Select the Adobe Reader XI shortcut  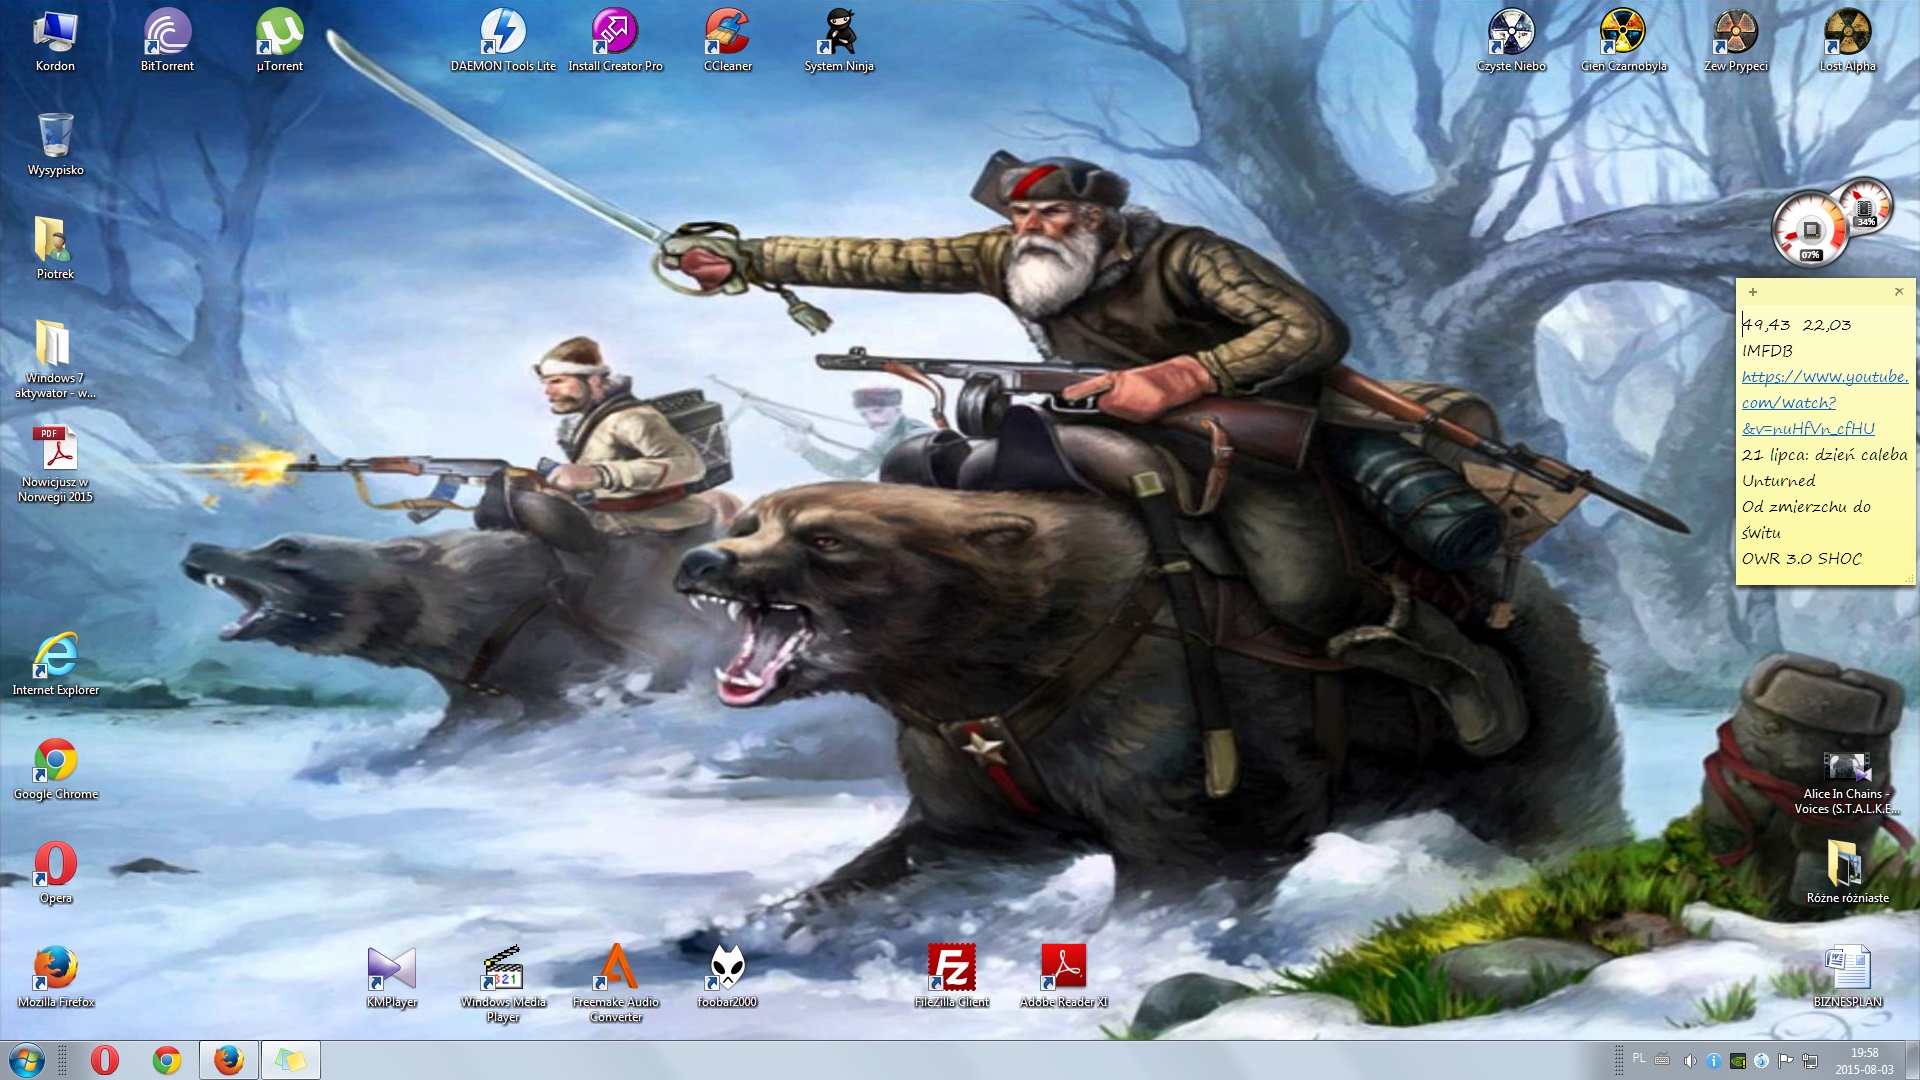[x=1063, y=978]
